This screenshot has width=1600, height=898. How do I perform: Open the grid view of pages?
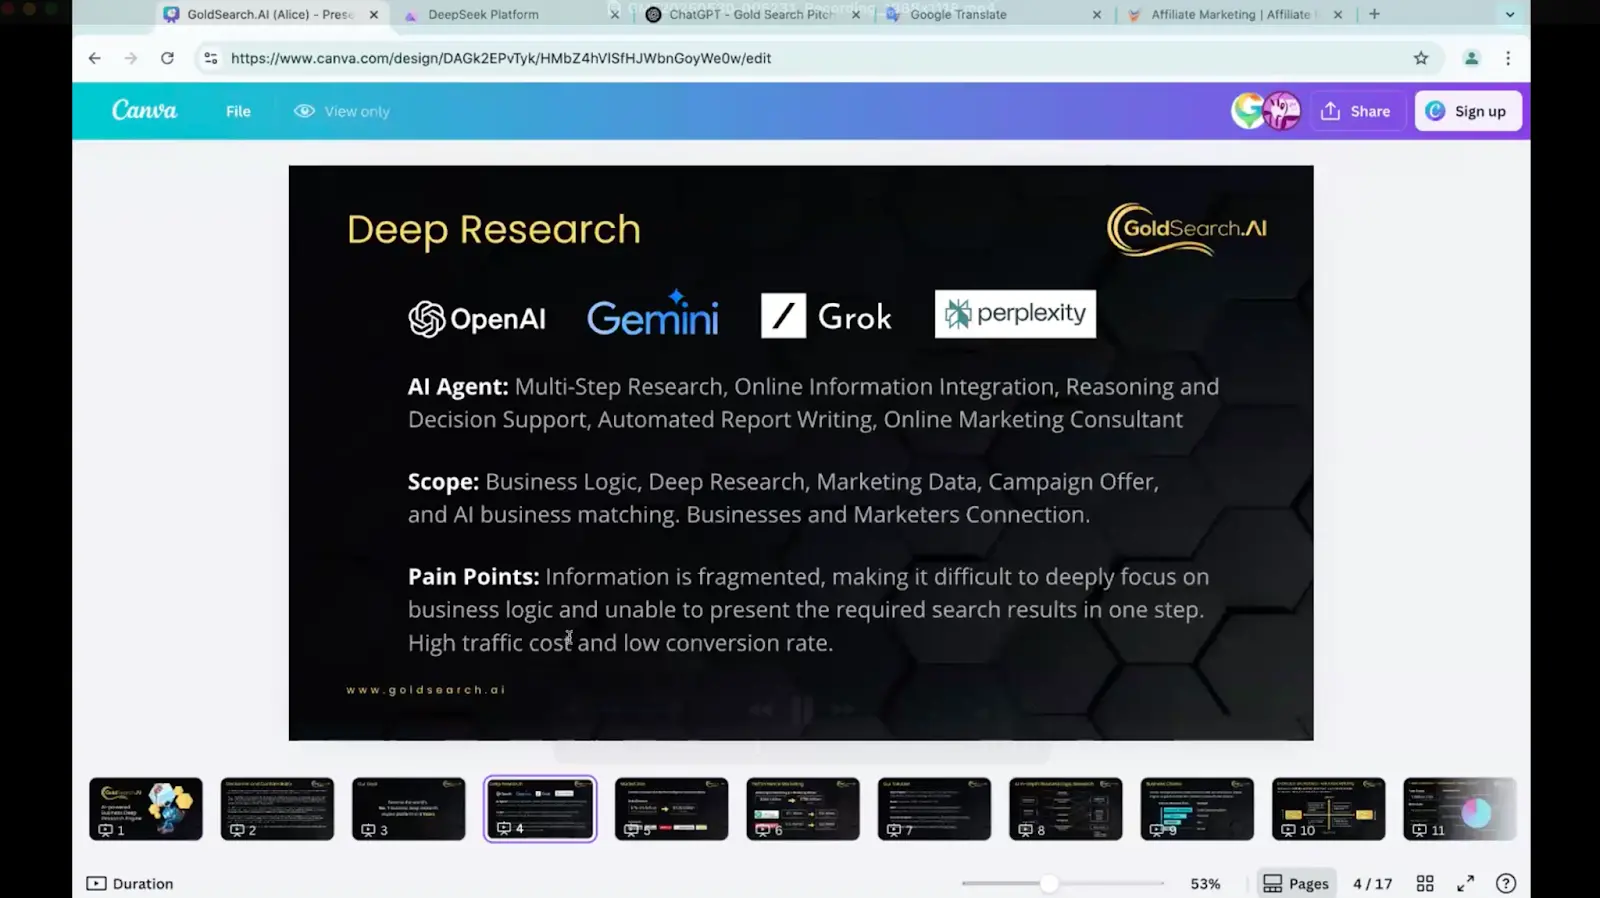pos(1425,883)
